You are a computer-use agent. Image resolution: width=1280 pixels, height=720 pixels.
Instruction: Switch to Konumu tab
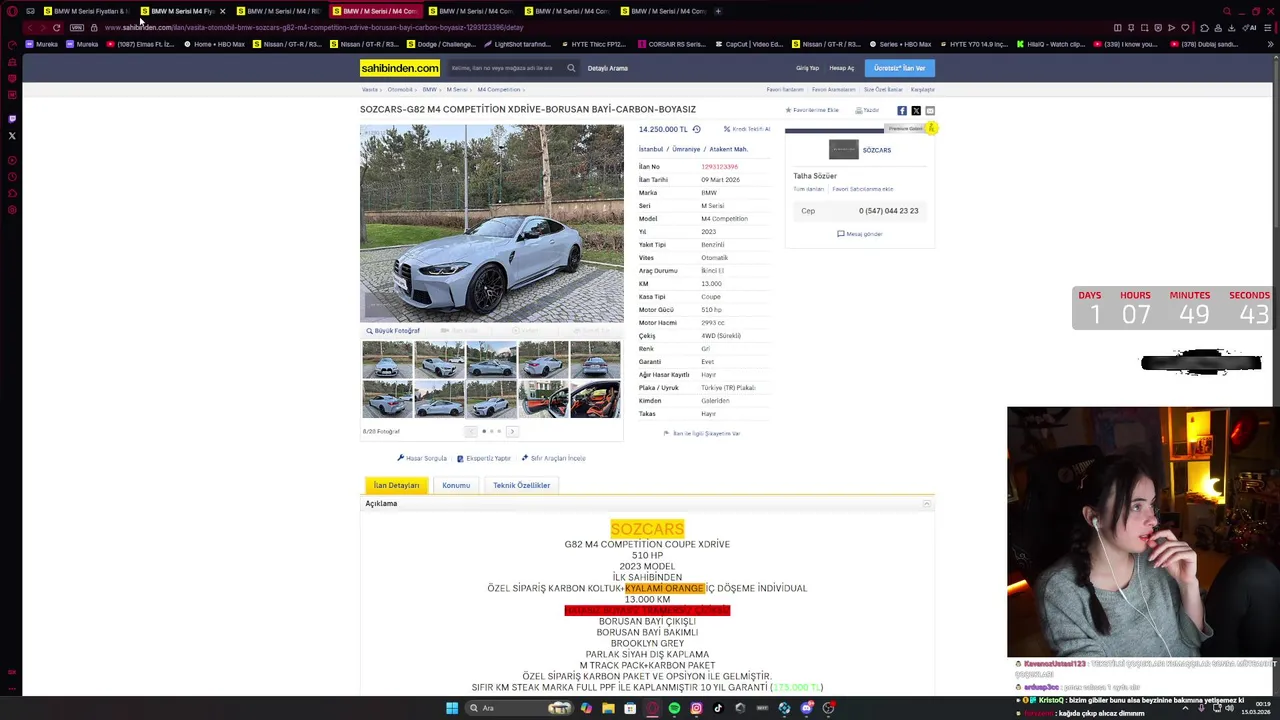[456, 485]
